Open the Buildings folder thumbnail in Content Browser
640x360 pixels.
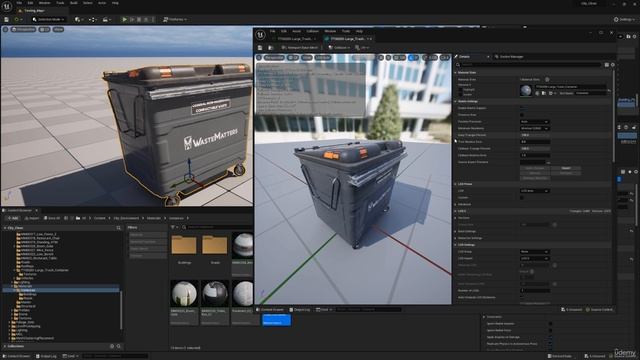coord(184,246)
